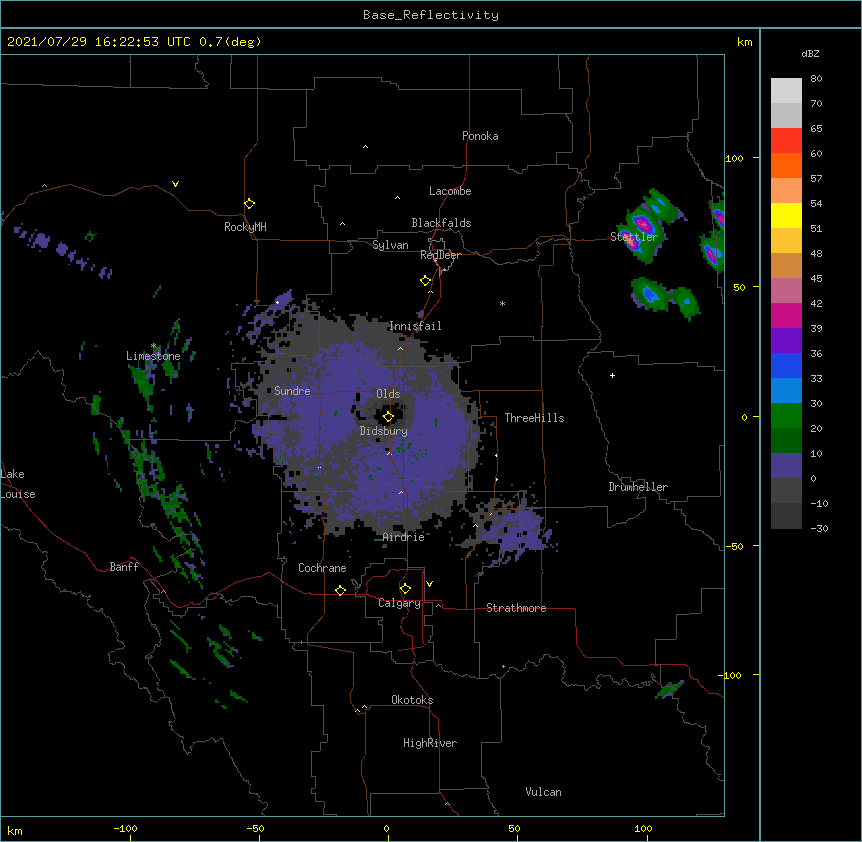Select the red 60-65 dBZ legend swatch
Image resolution: width=862 pixels, height=842 pixels.
[x=786, y=141]
